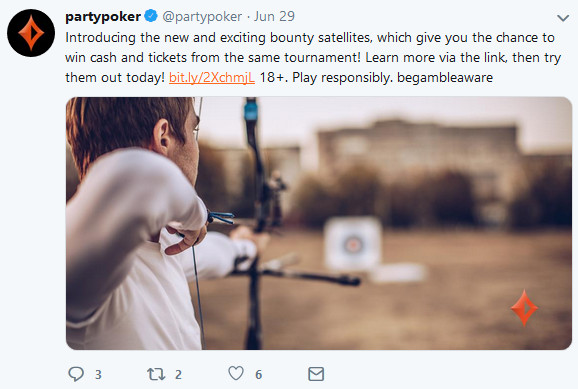Open the partypoker profile avatar
The height and width of the screenshot is (389, 578).
pyautogui.click(x=31, y=33)
